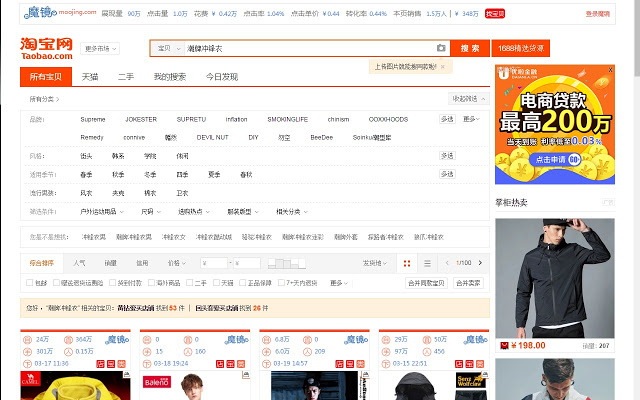Tick the 海外商品 checkbox
The width and height of the screenshot is (640, 400).
coord(151,282)
